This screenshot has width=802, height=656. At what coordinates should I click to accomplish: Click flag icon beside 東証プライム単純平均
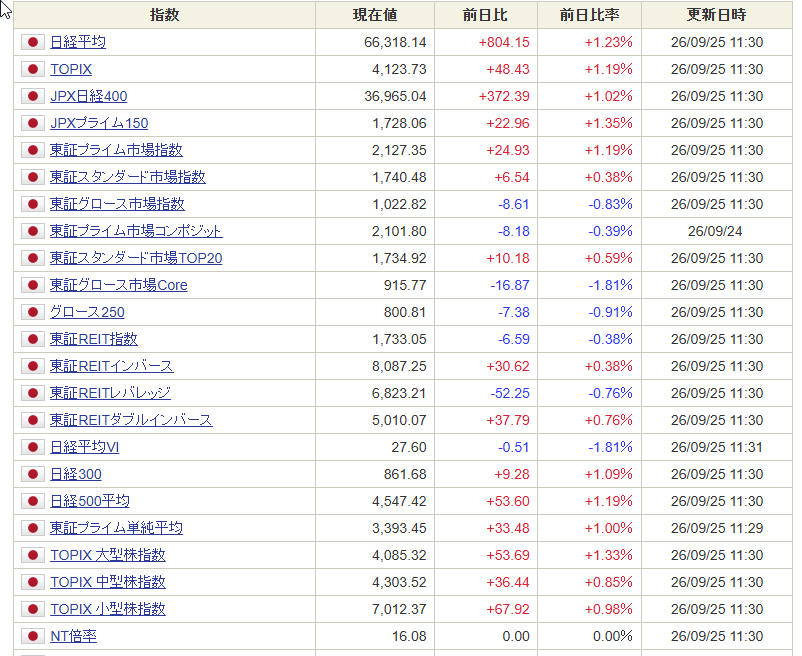point(33,528)
